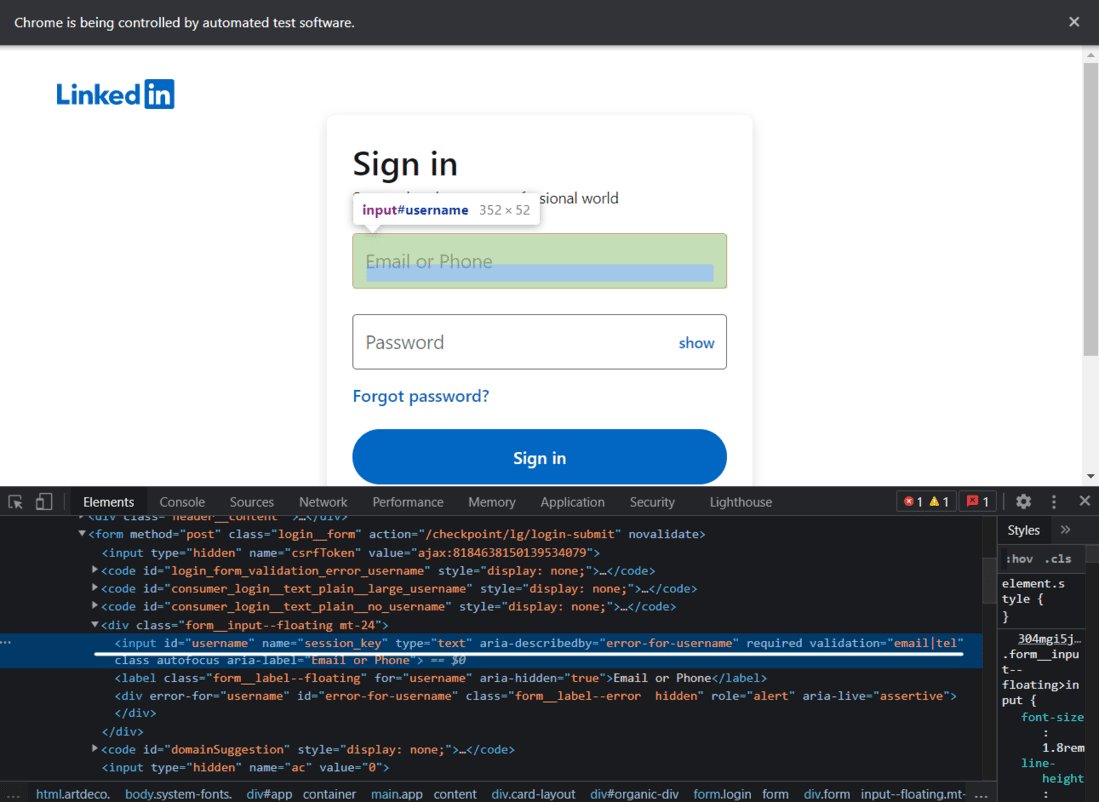Collapse the form login__form node

point(82,533)
